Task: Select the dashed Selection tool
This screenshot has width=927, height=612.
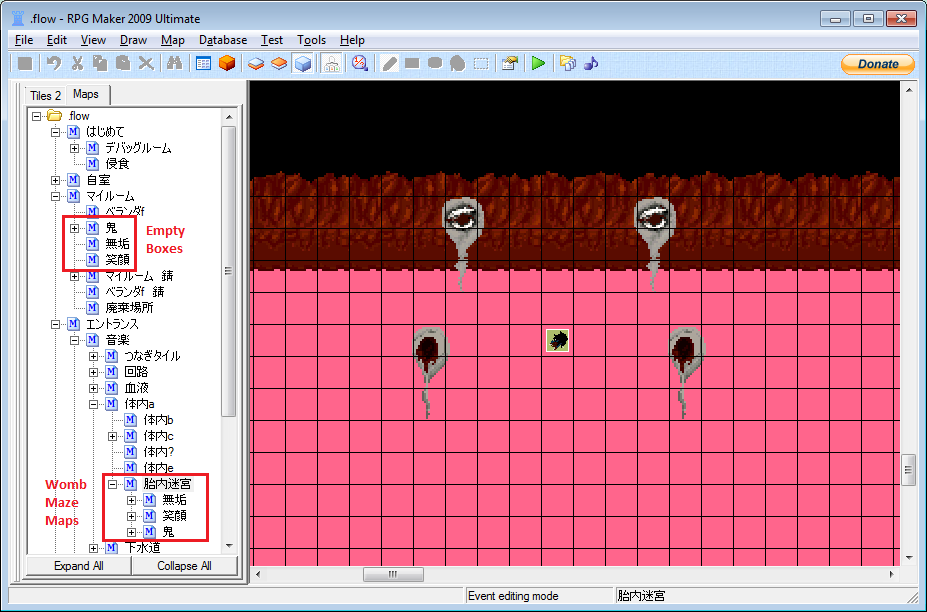Action: [481, 63]
